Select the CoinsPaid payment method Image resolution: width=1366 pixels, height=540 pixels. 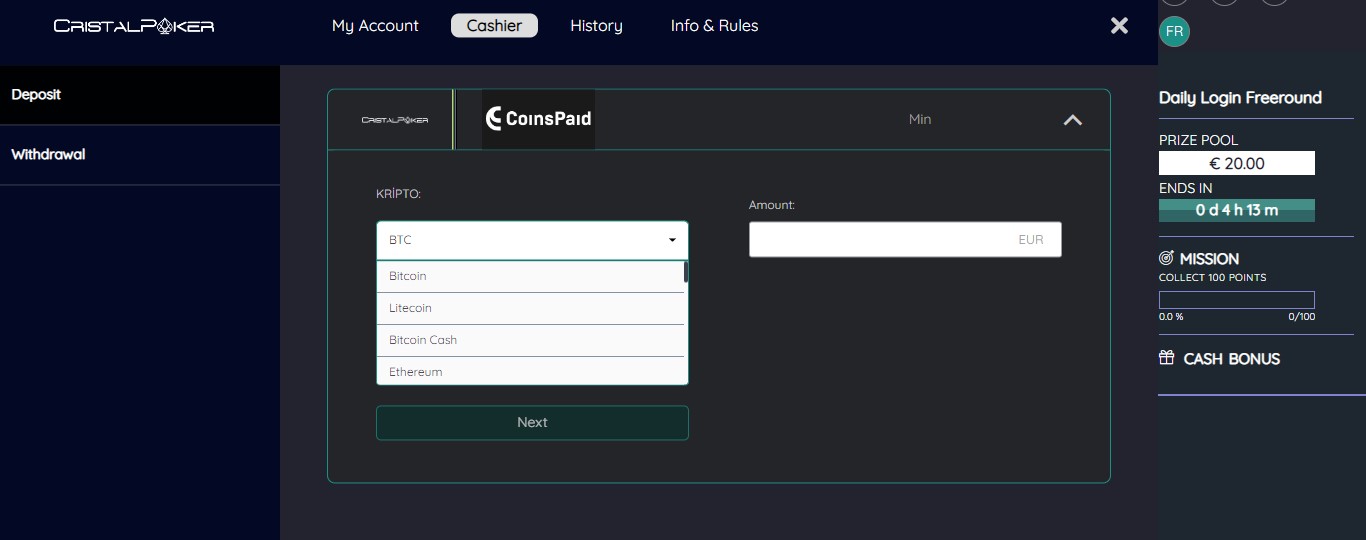[538, 119]
